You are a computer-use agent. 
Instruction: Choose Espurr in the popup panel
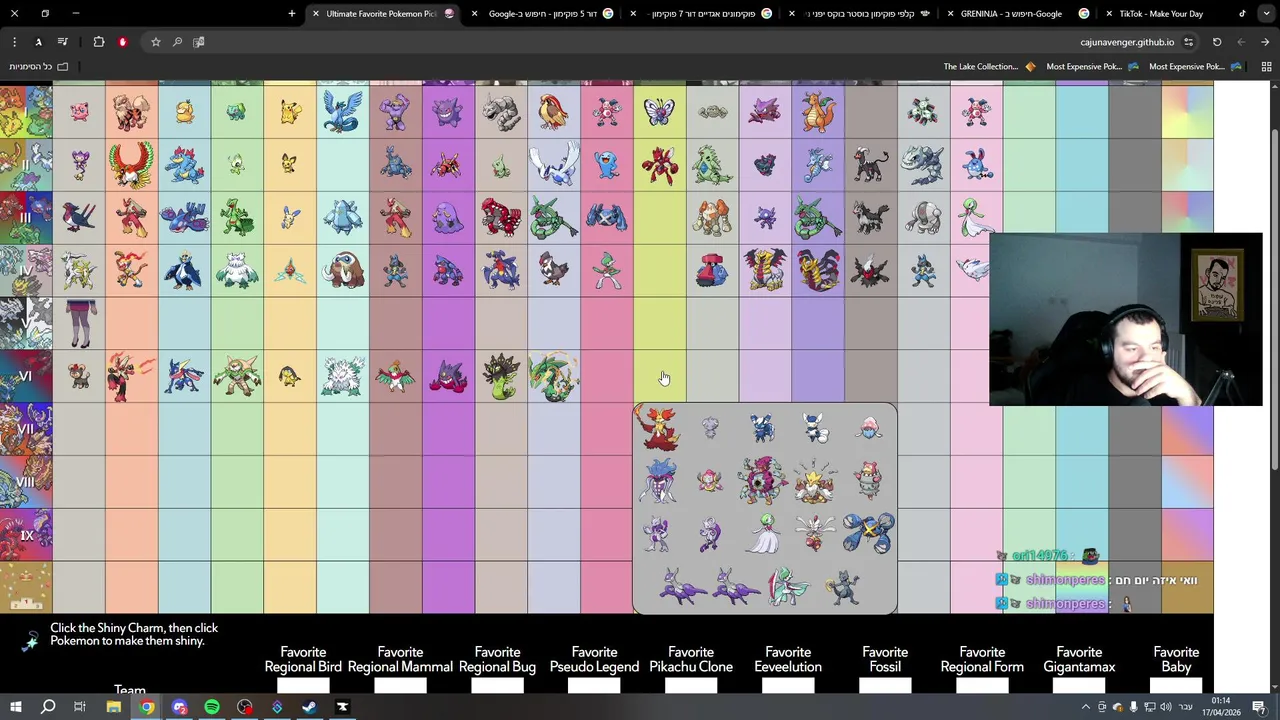pyautogui.click(x=710, y=428)
